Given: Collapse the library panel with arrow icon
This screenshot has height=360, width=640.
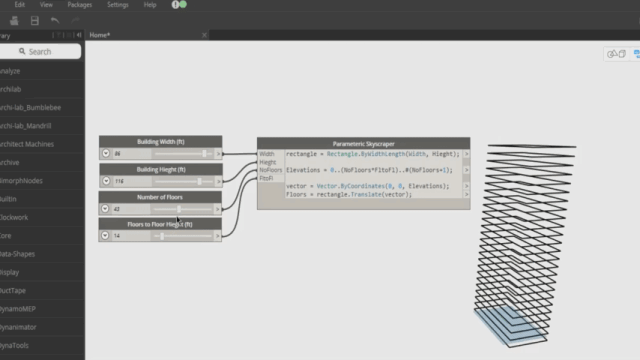Looking at the screenshot, I should 79,35.
